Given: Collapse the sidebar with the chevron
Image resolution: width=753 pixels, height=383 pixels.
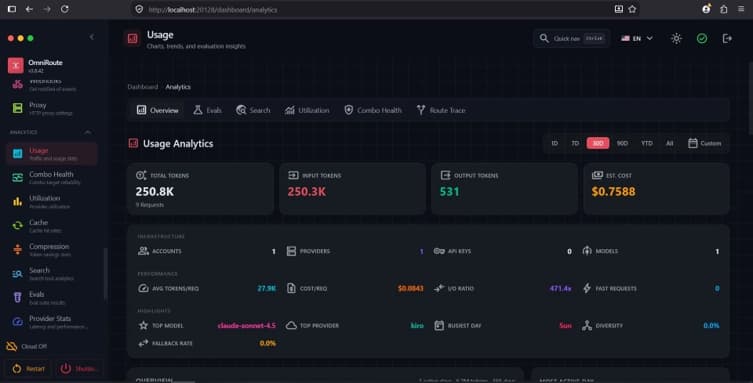Looking at the screenshot, I should tap(92, 37).
